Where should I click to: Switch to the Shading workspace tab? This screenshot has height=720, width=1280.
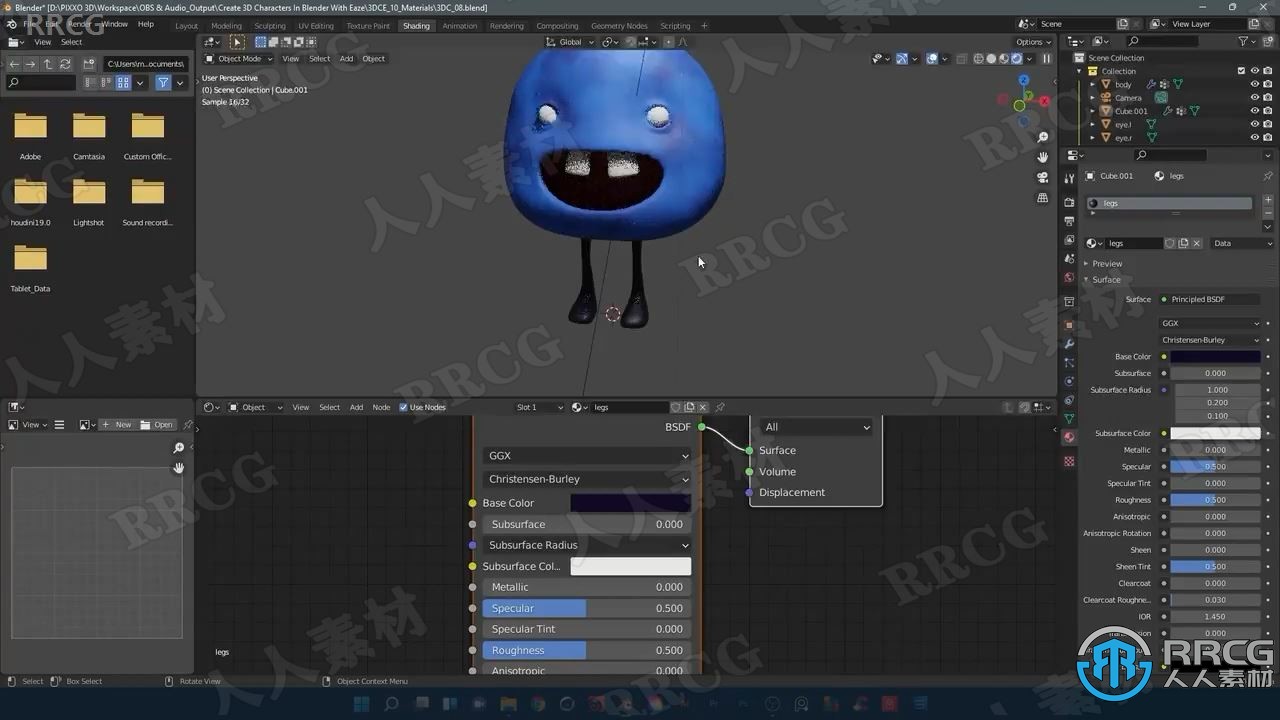pyautogui.click(x=416, y=25)
